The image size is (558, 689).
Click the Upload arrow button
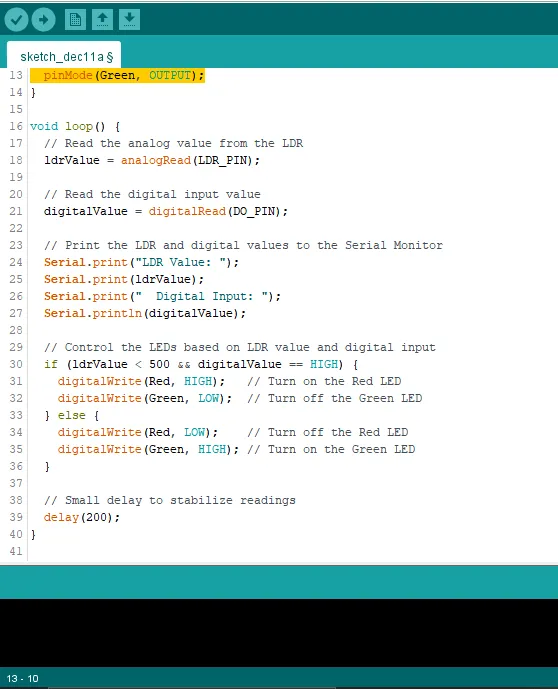[43, 19]
